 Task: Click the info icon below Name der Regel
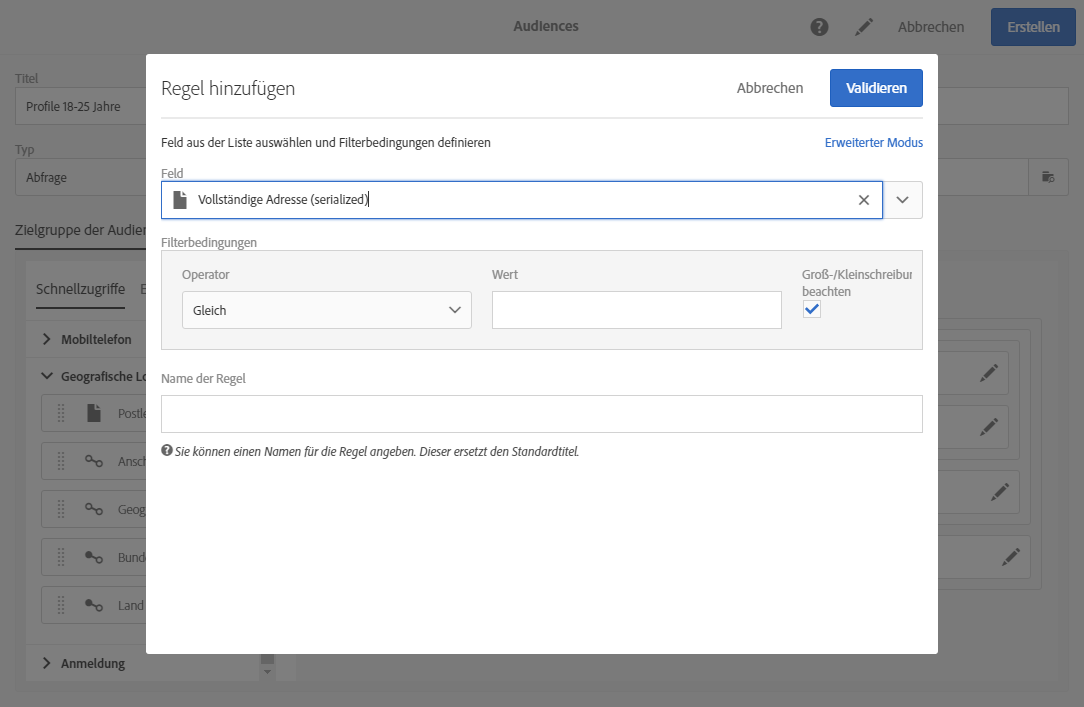click(166, 451)
